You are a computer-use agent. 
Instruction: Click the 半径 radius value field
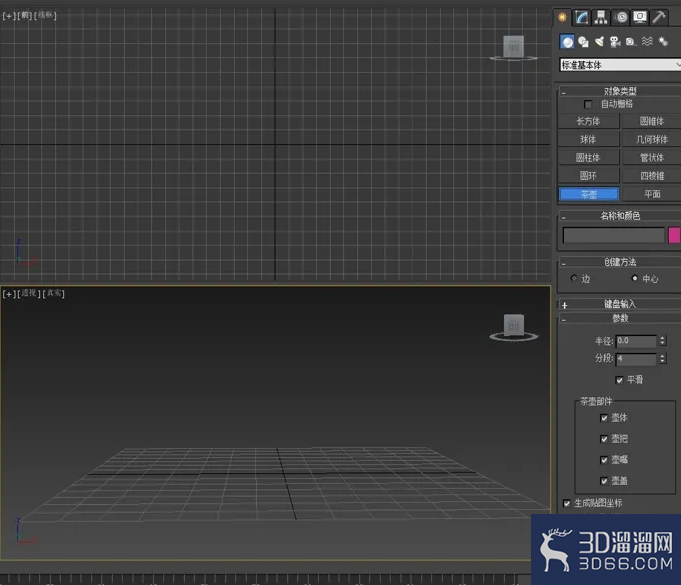pos(636,341)
